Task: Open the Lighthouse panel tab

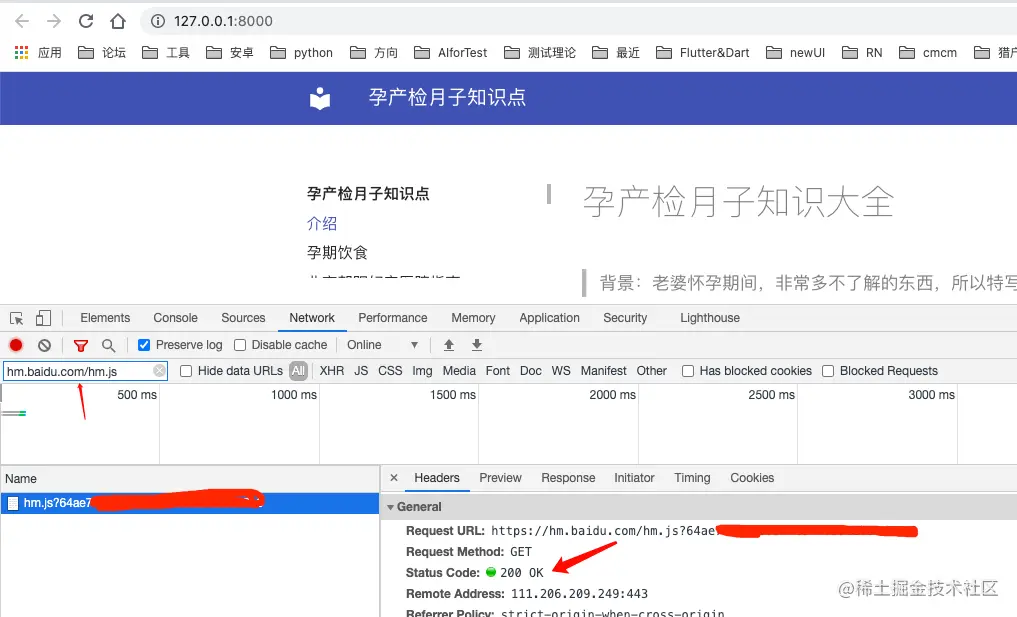Action: [710, 318]
